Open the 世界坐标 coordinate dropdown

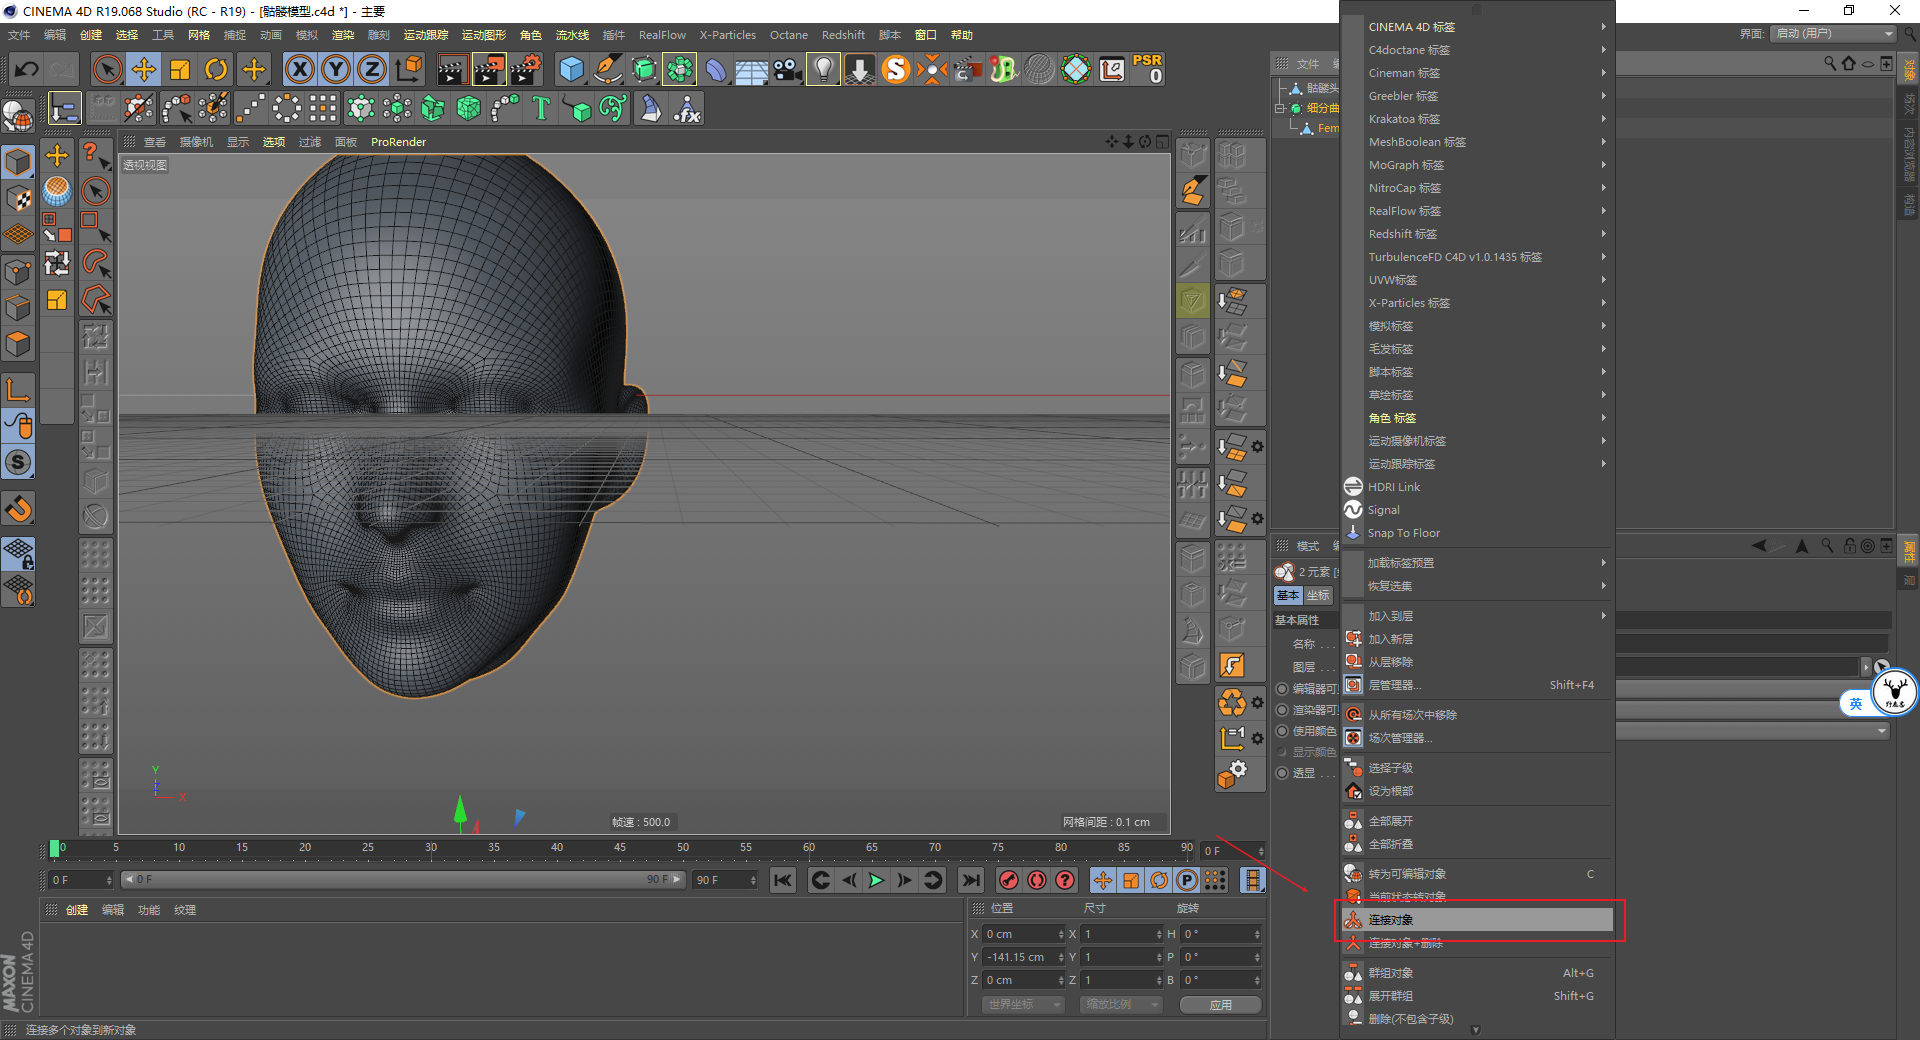tap(1022, 1004)
